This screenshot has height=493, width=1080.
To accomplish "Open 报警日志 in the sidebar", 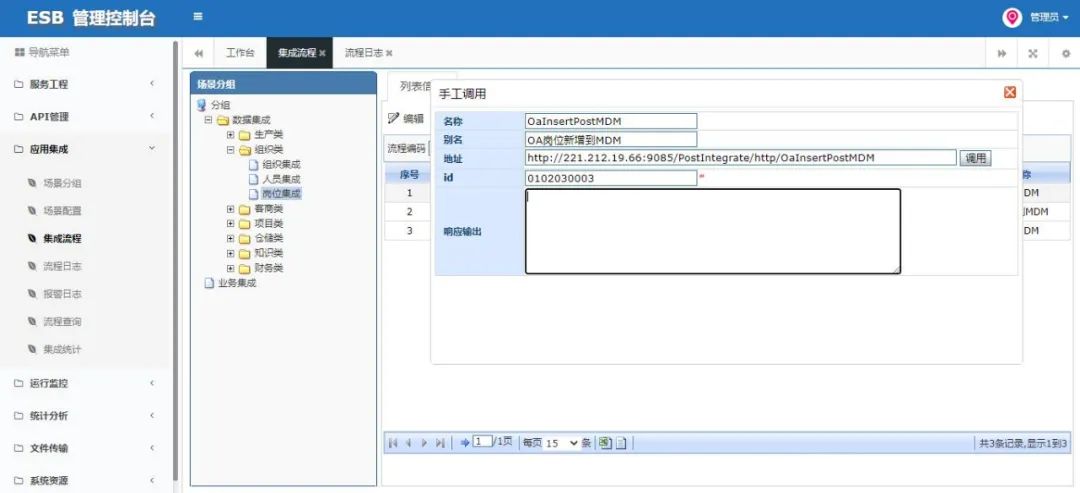I will [62, 294].
